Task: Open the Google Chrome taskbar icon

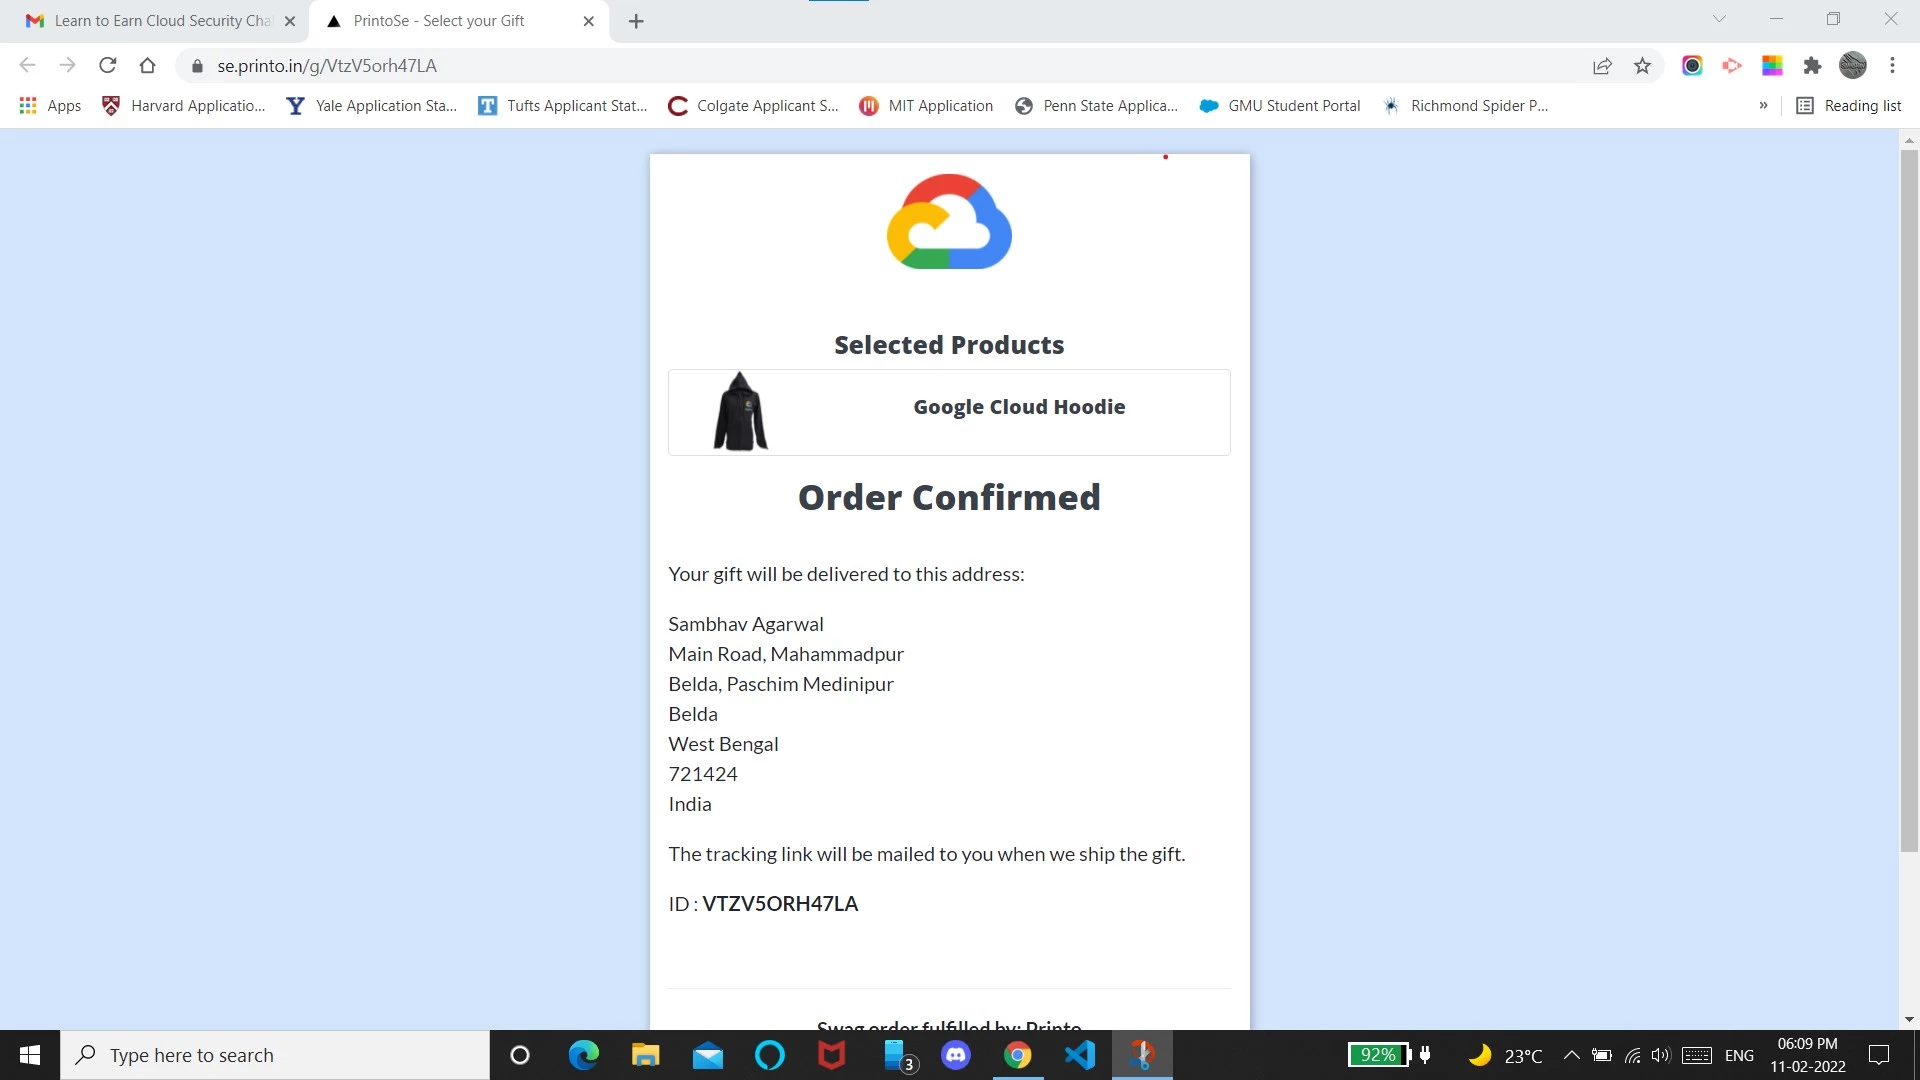Action: [x=1017, y=1055]
